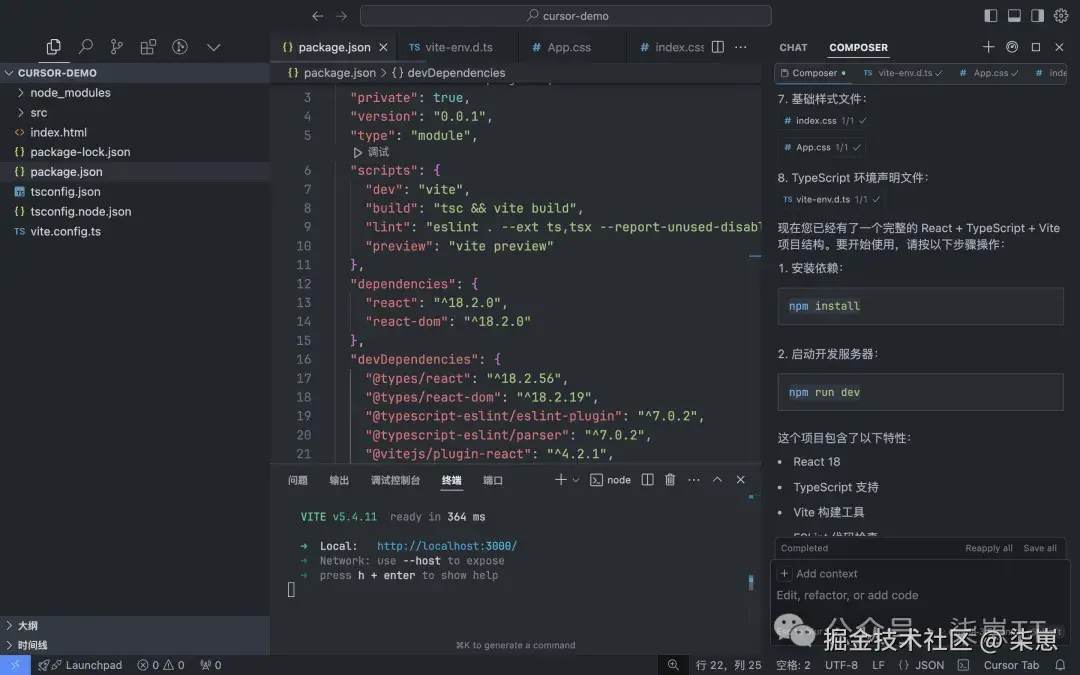Open the Source Control view icon

[x=116, y=47]
